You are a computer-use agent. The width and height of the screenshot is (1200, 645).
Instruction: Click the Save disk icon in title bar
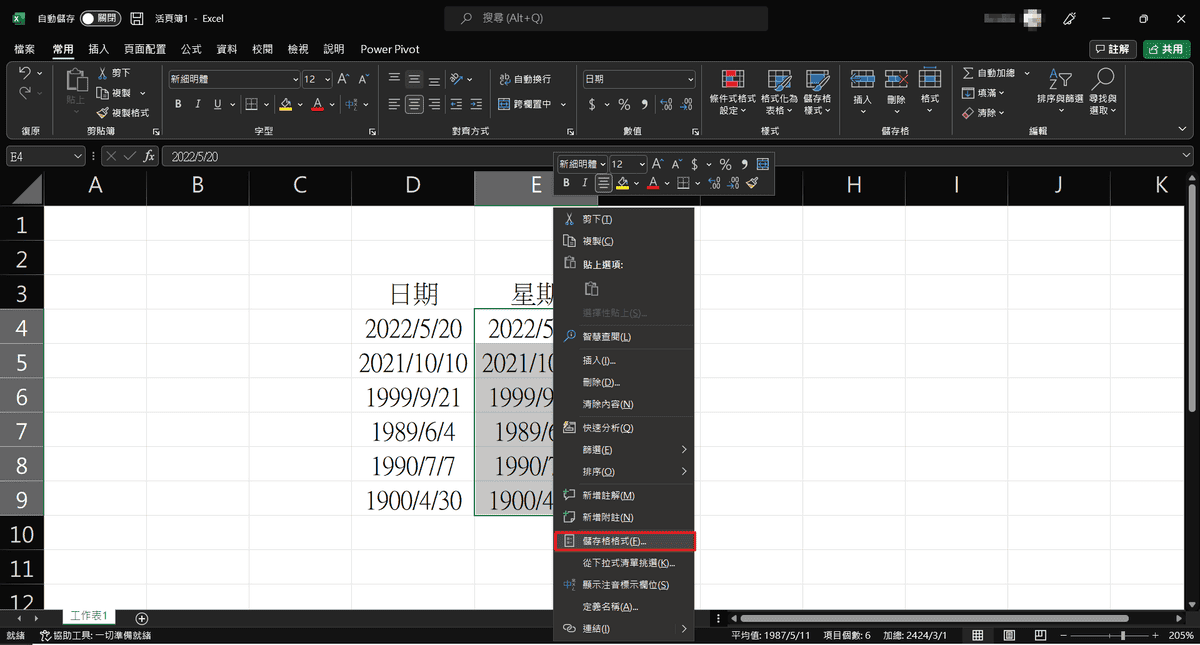tap(137, 19)
